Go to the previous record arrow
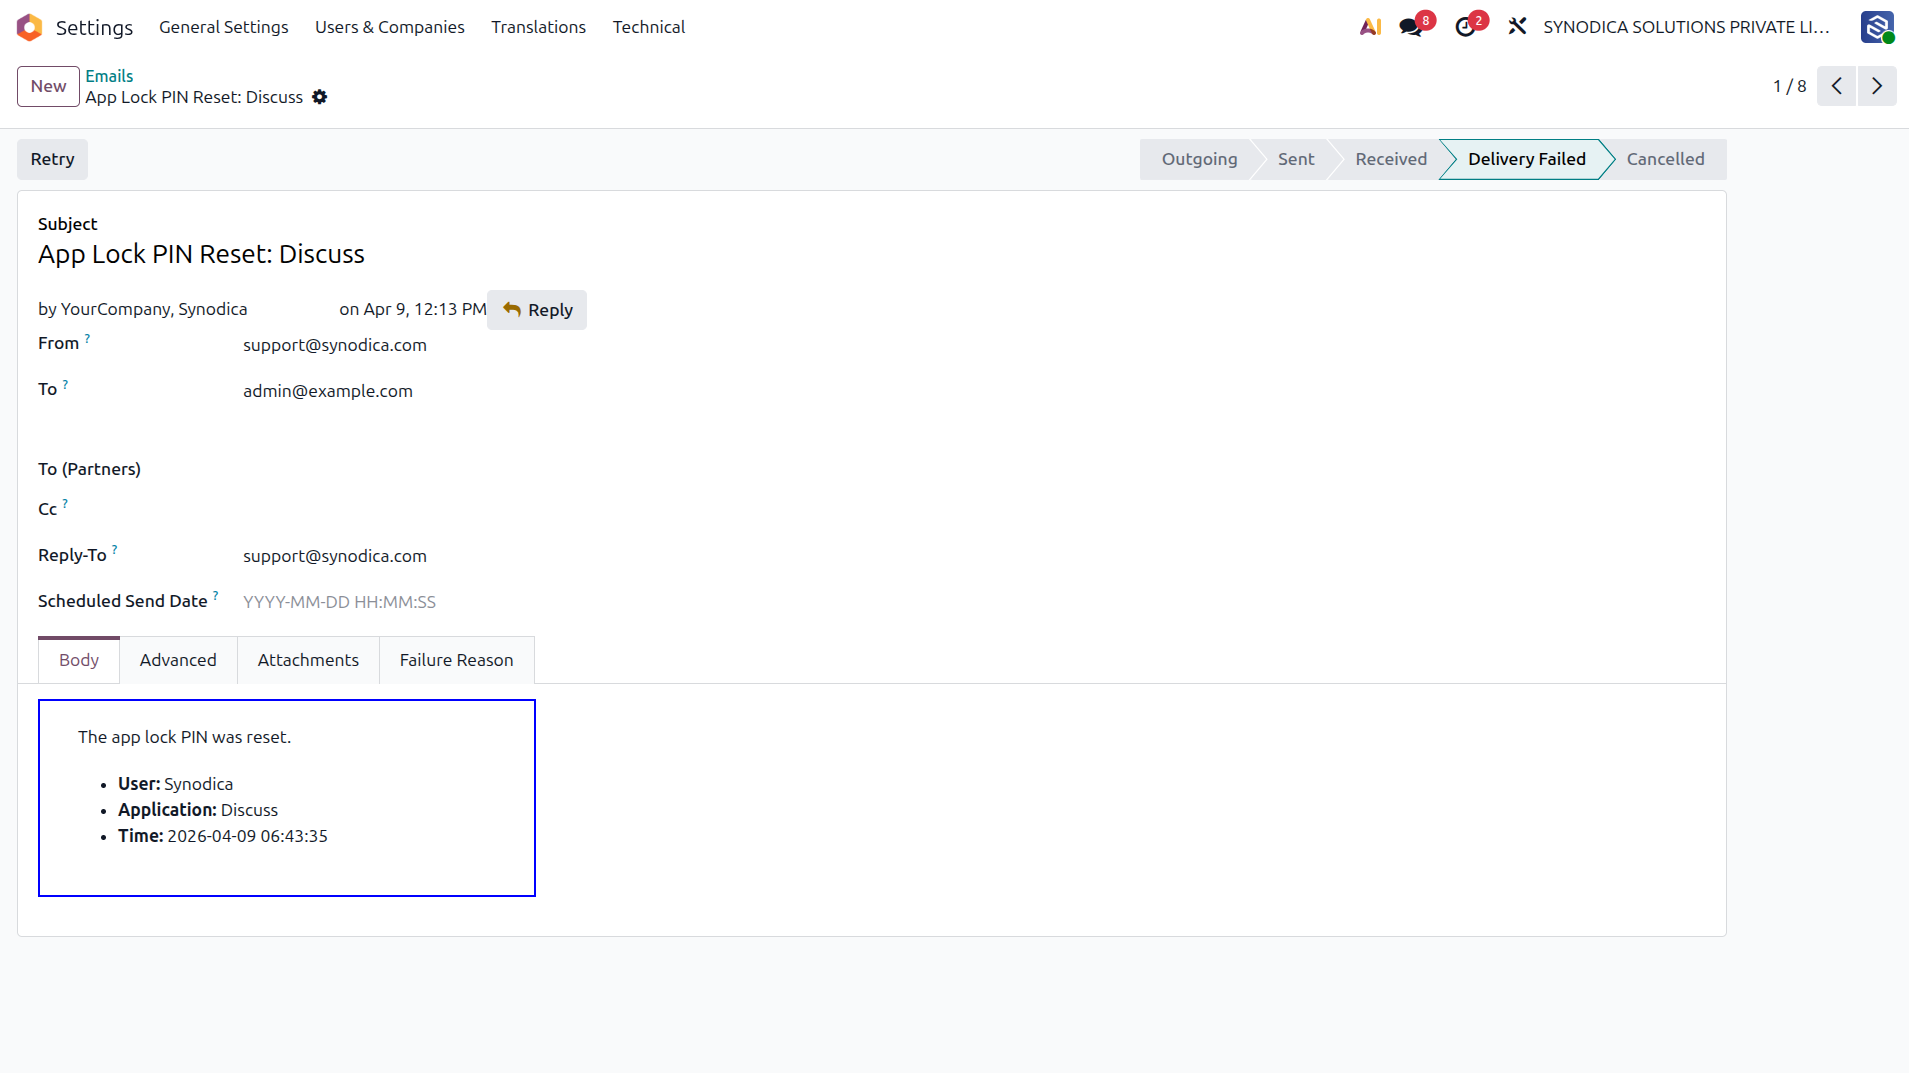The height and width of the screenshot is (1073, 1909). point(1836,86)
